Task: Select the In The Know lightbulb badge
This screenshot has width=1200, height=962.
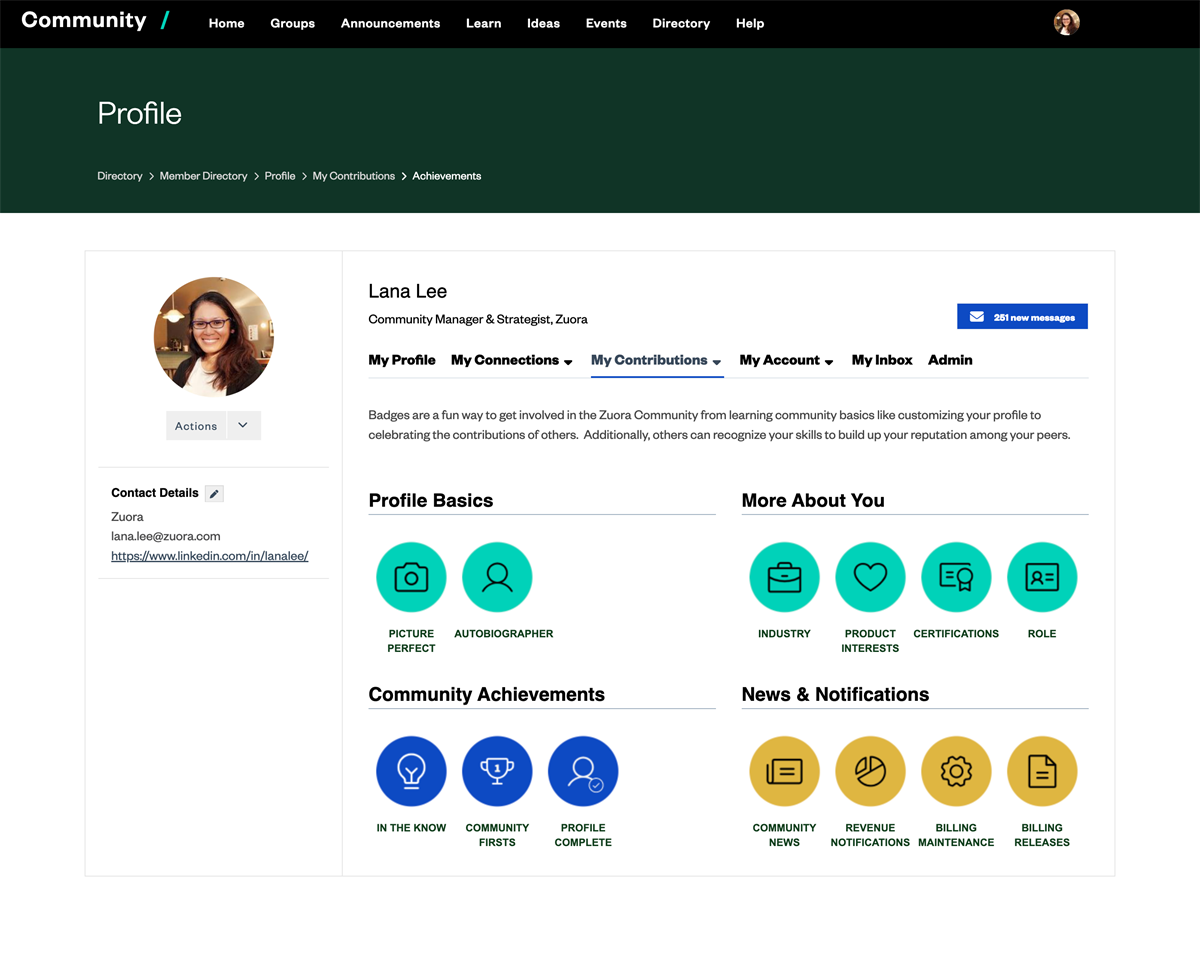Action: tap(411, 771)
